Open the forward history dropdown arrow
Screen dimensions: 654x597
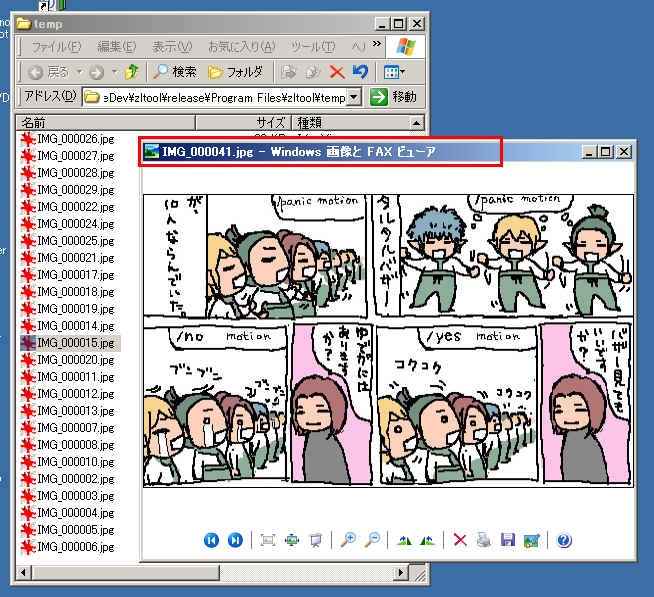(114, 72)
